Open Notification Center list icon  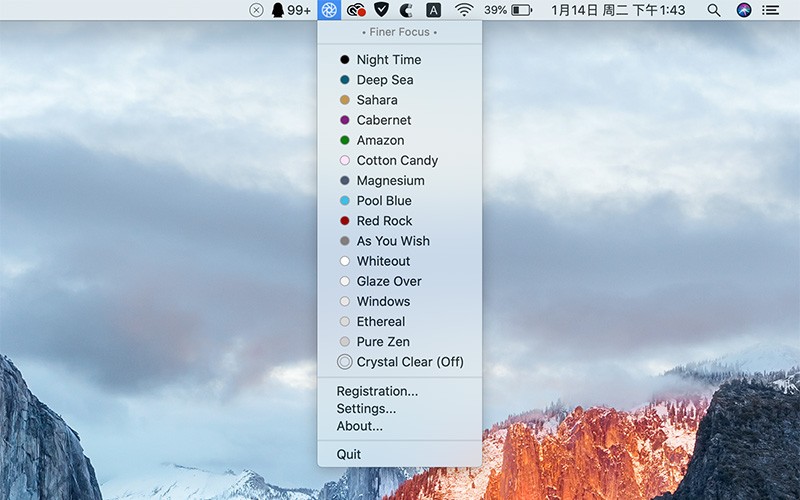point(770,10)
